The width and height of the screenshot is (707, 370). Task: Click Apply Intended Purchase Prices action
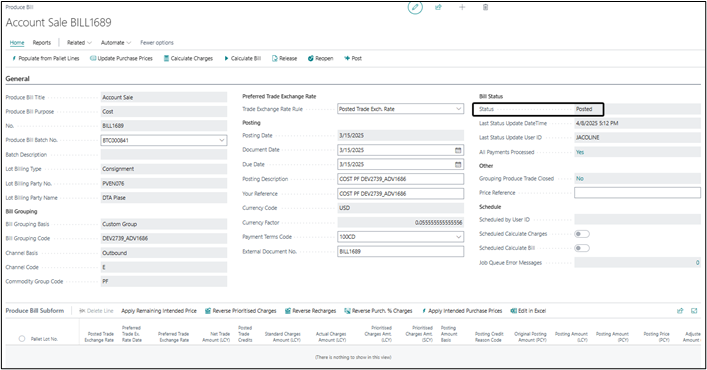[x=462, y=311]
